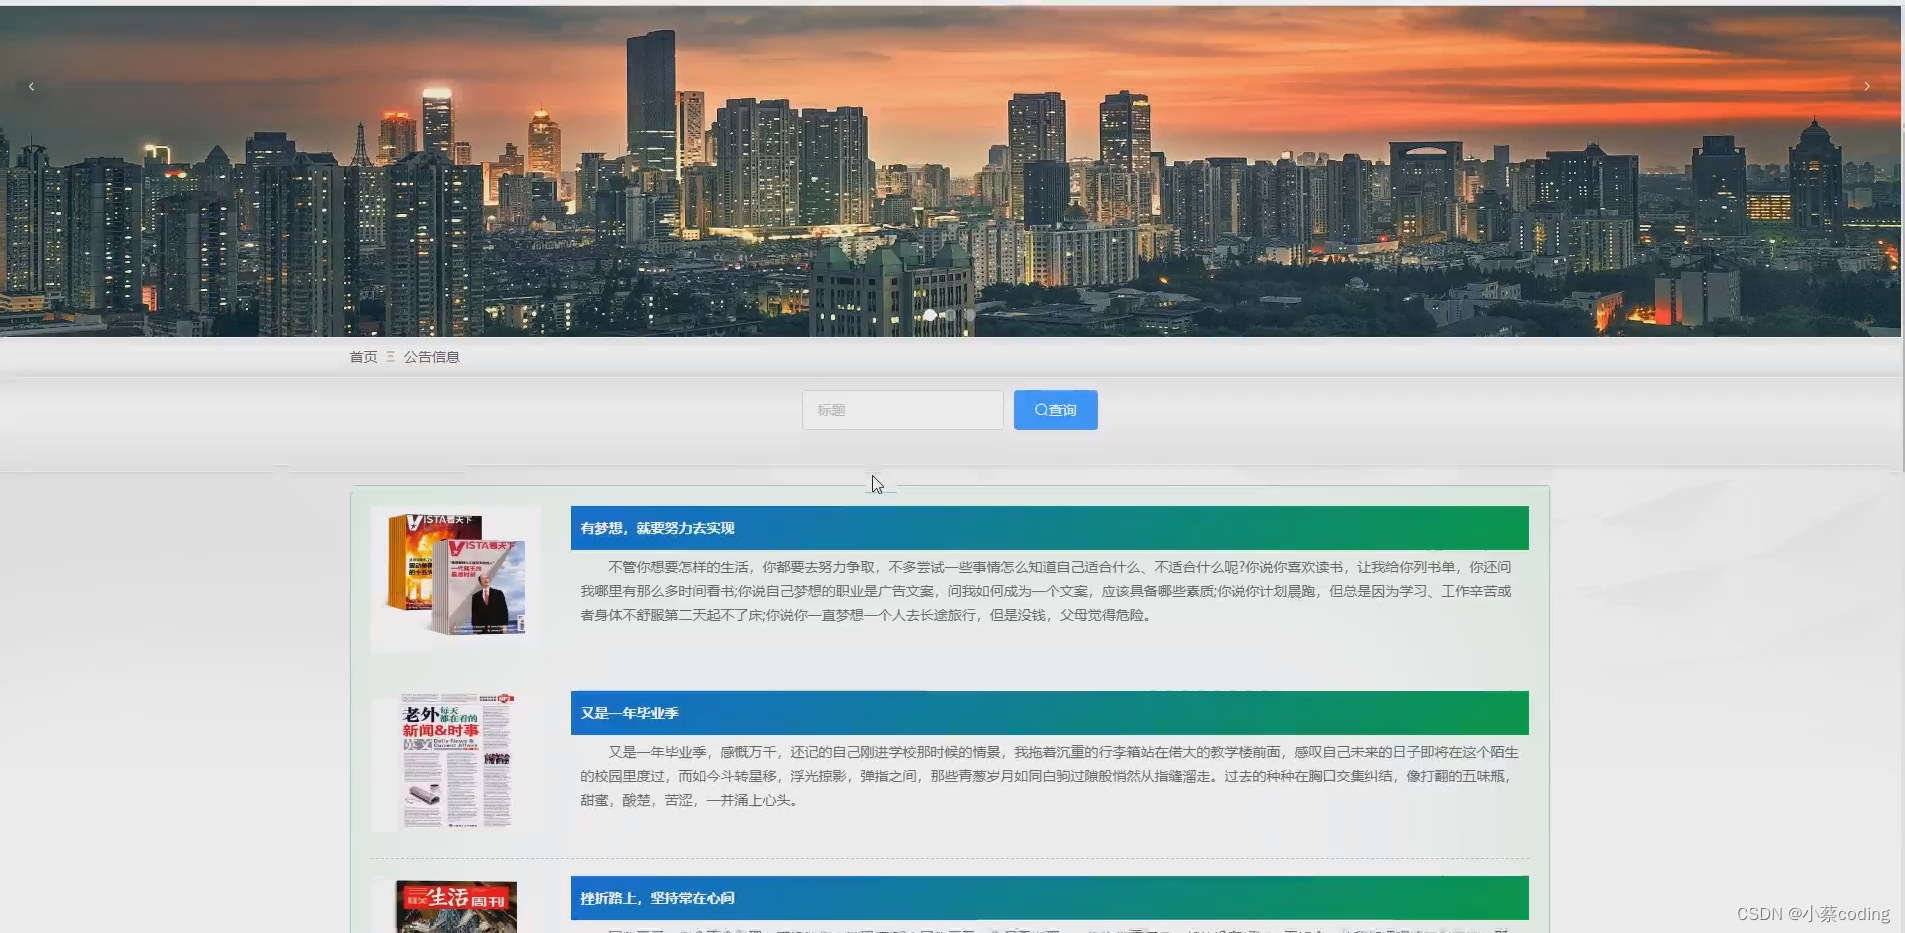
Task: Click the 公告信息 breadcrumb item
Action: pyautogui.click(x=431, y=357)
